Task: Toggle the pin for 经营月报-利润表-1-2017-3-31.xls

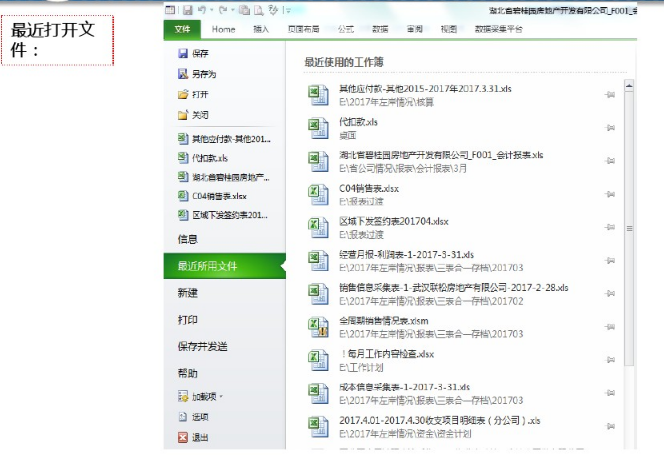Action: [609, 260]
